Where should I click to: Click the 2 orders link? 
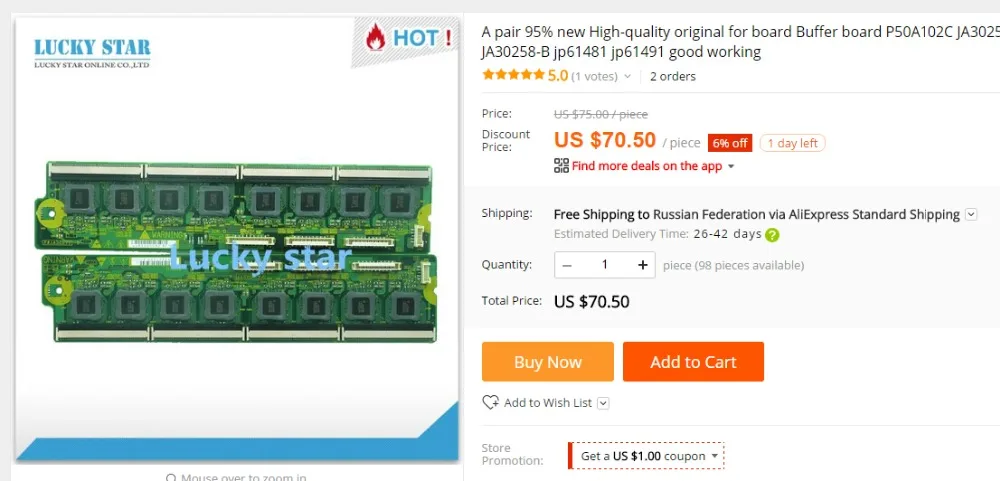(x=672, y=76)
